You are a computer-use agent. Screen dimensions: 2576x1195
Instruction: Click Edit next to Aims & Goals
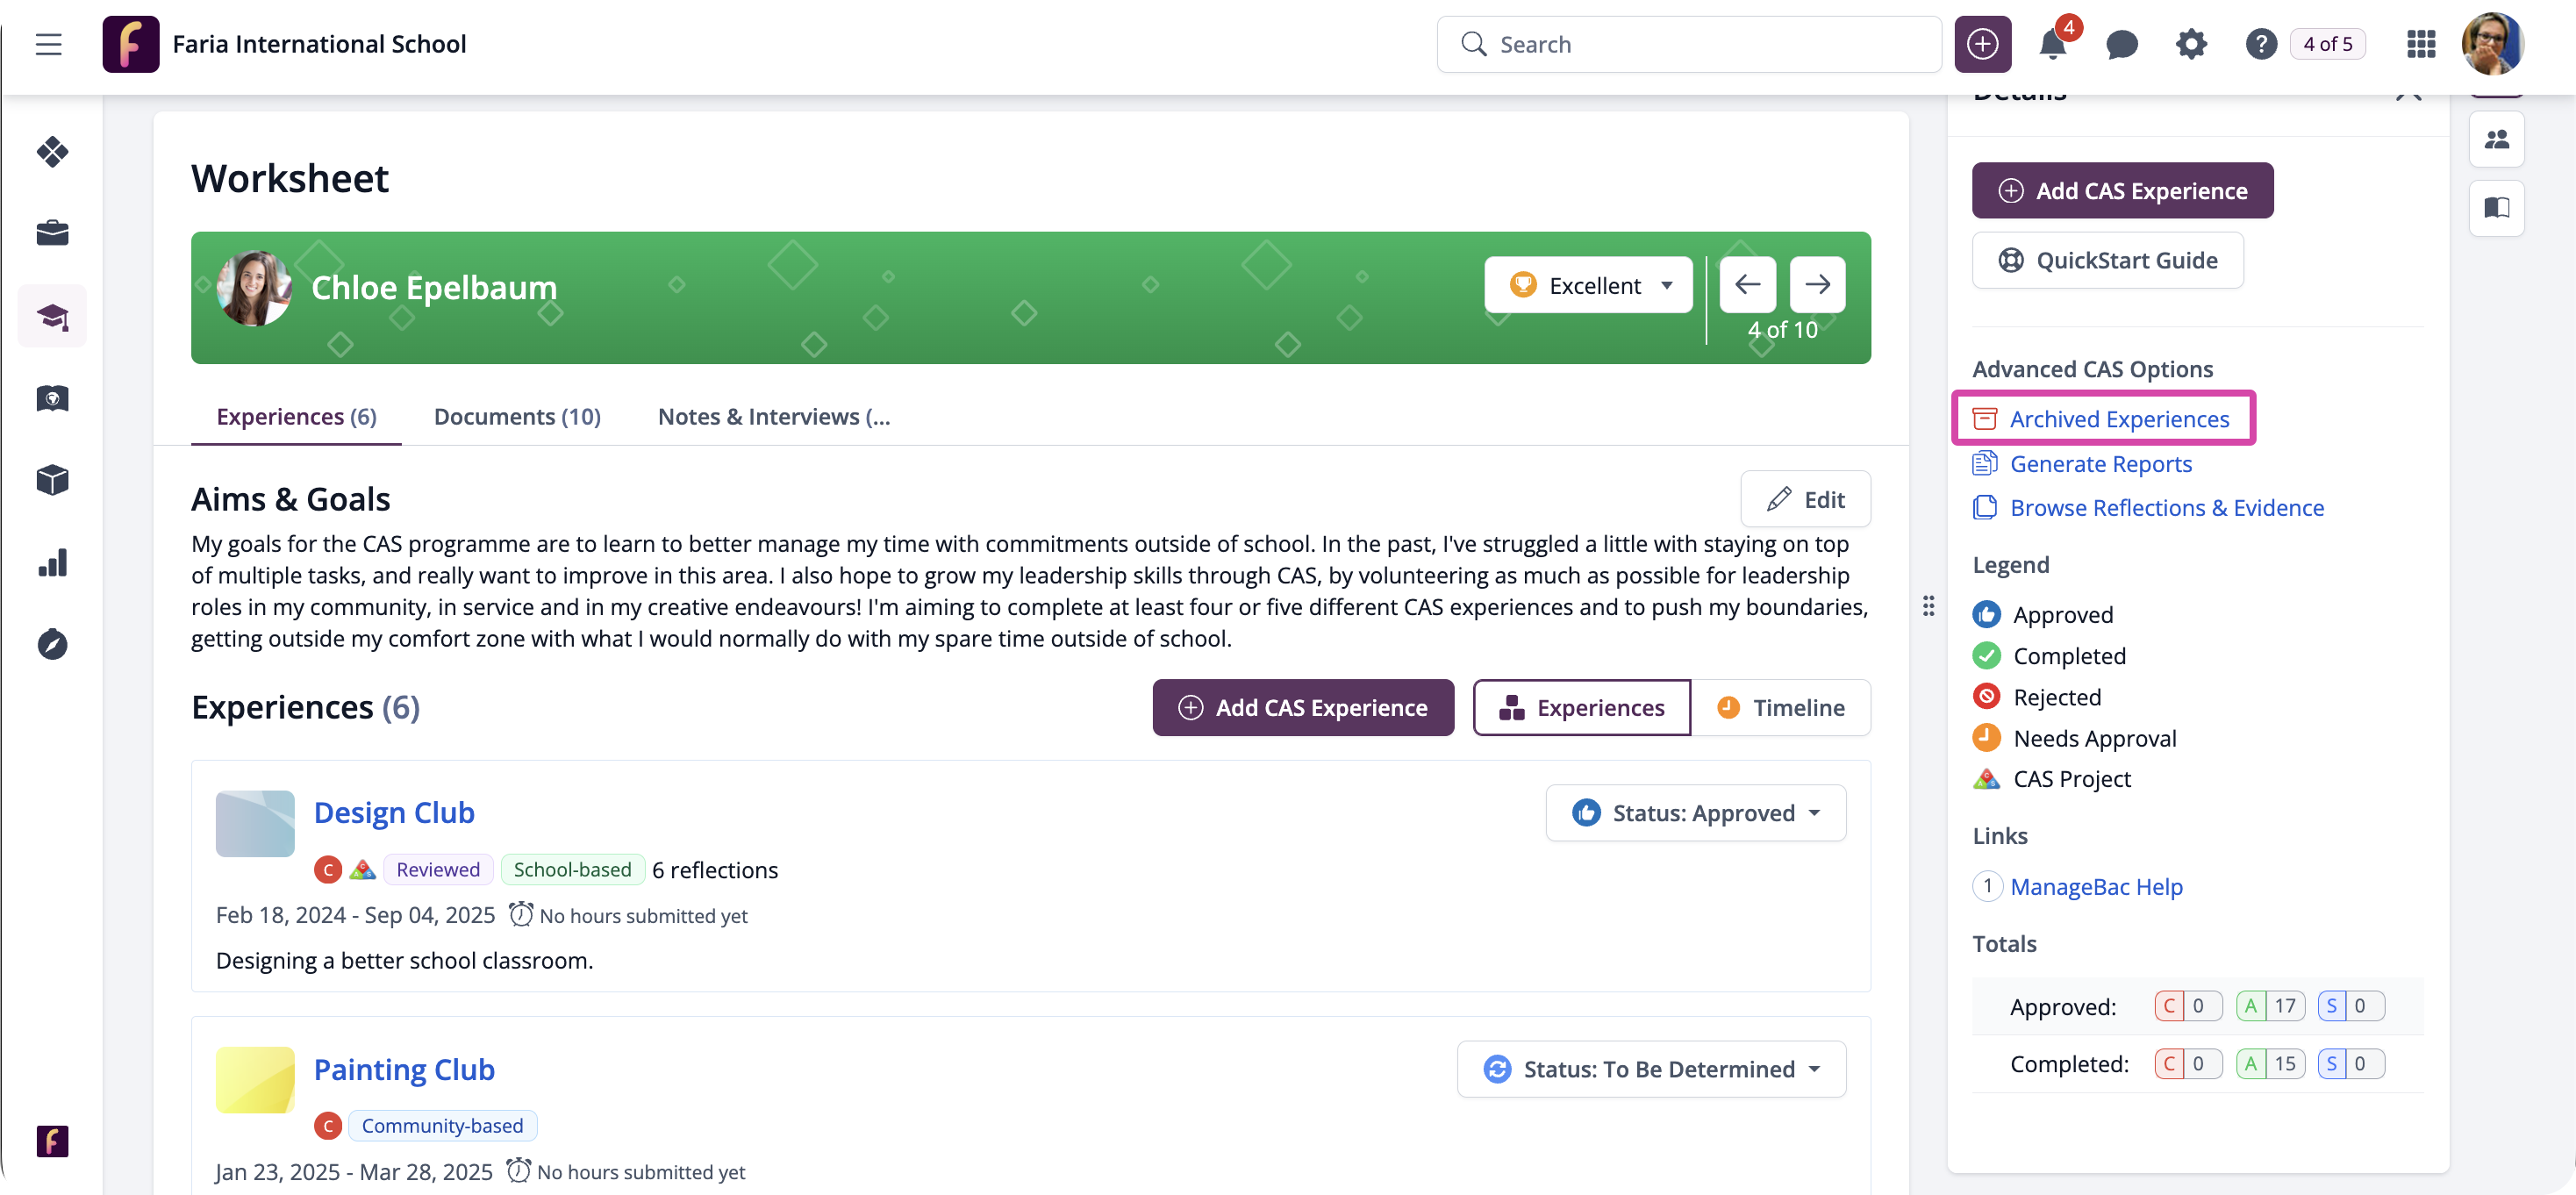click(1805, 499)
